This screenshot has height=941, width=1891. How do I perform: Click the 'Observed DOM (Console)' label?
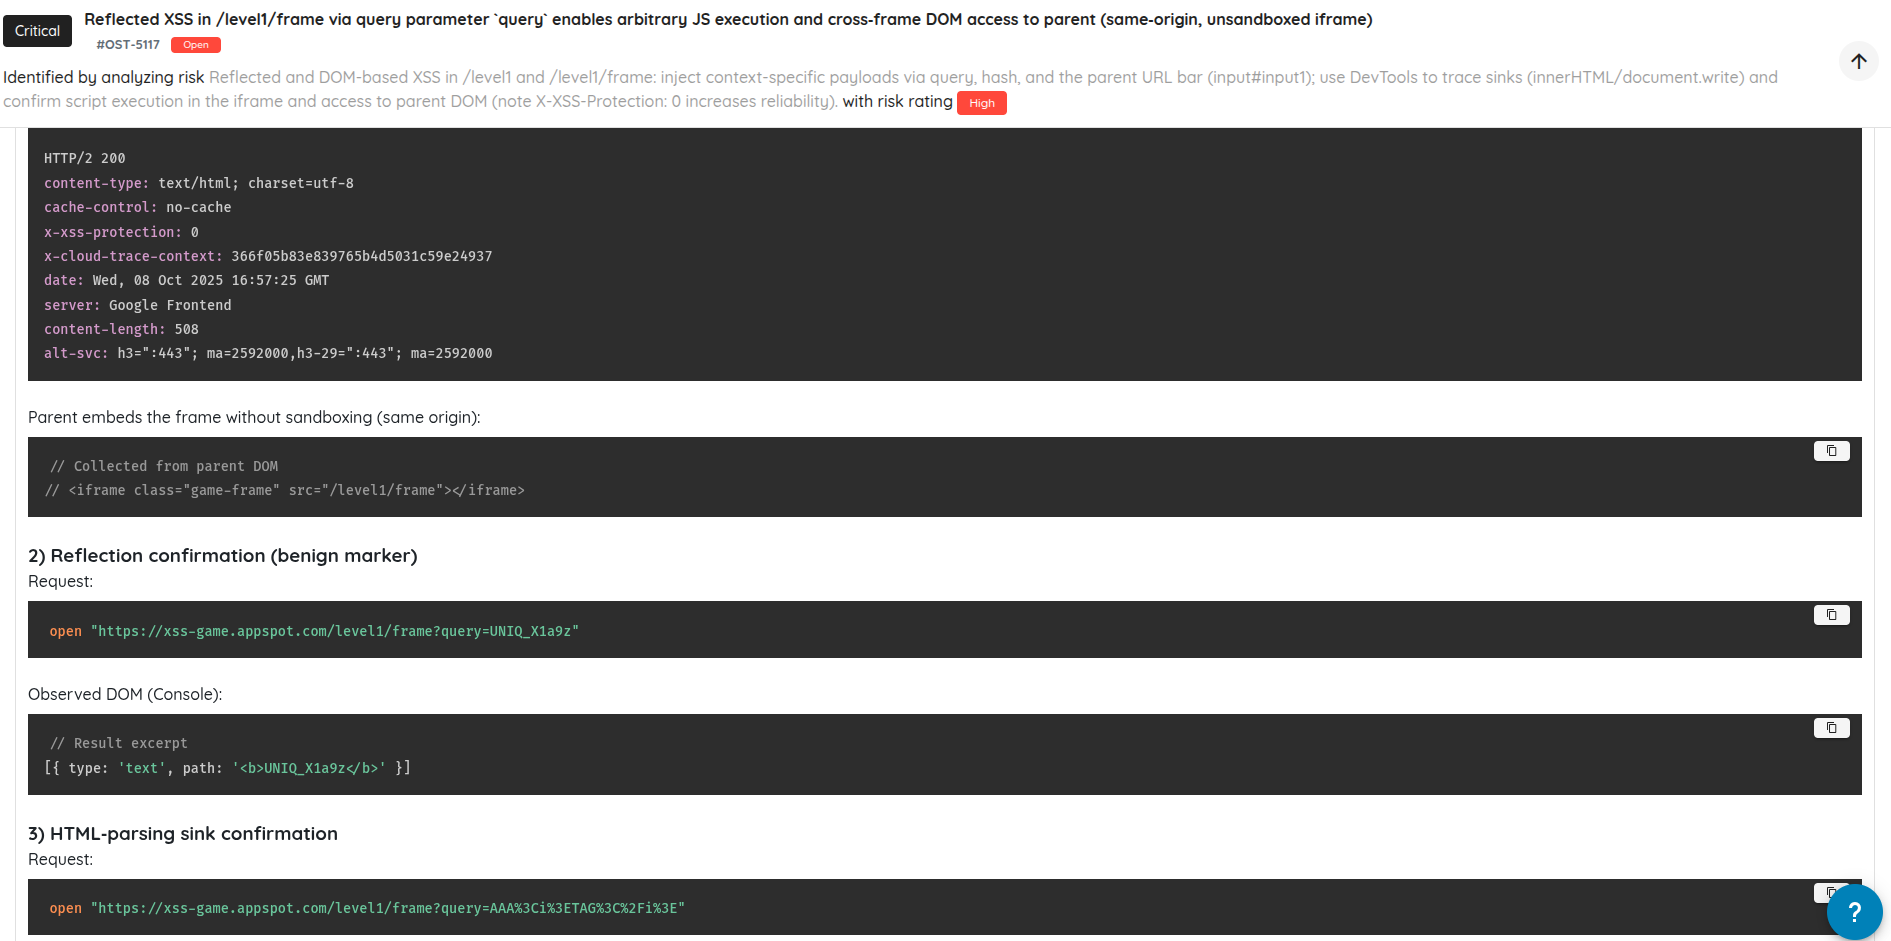point(125,694)
